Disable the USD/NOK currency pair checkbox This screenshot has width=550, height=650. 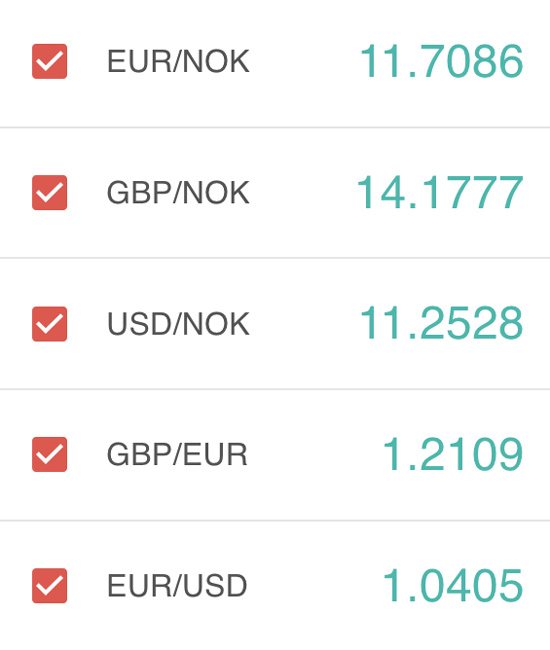click(49, 324)
